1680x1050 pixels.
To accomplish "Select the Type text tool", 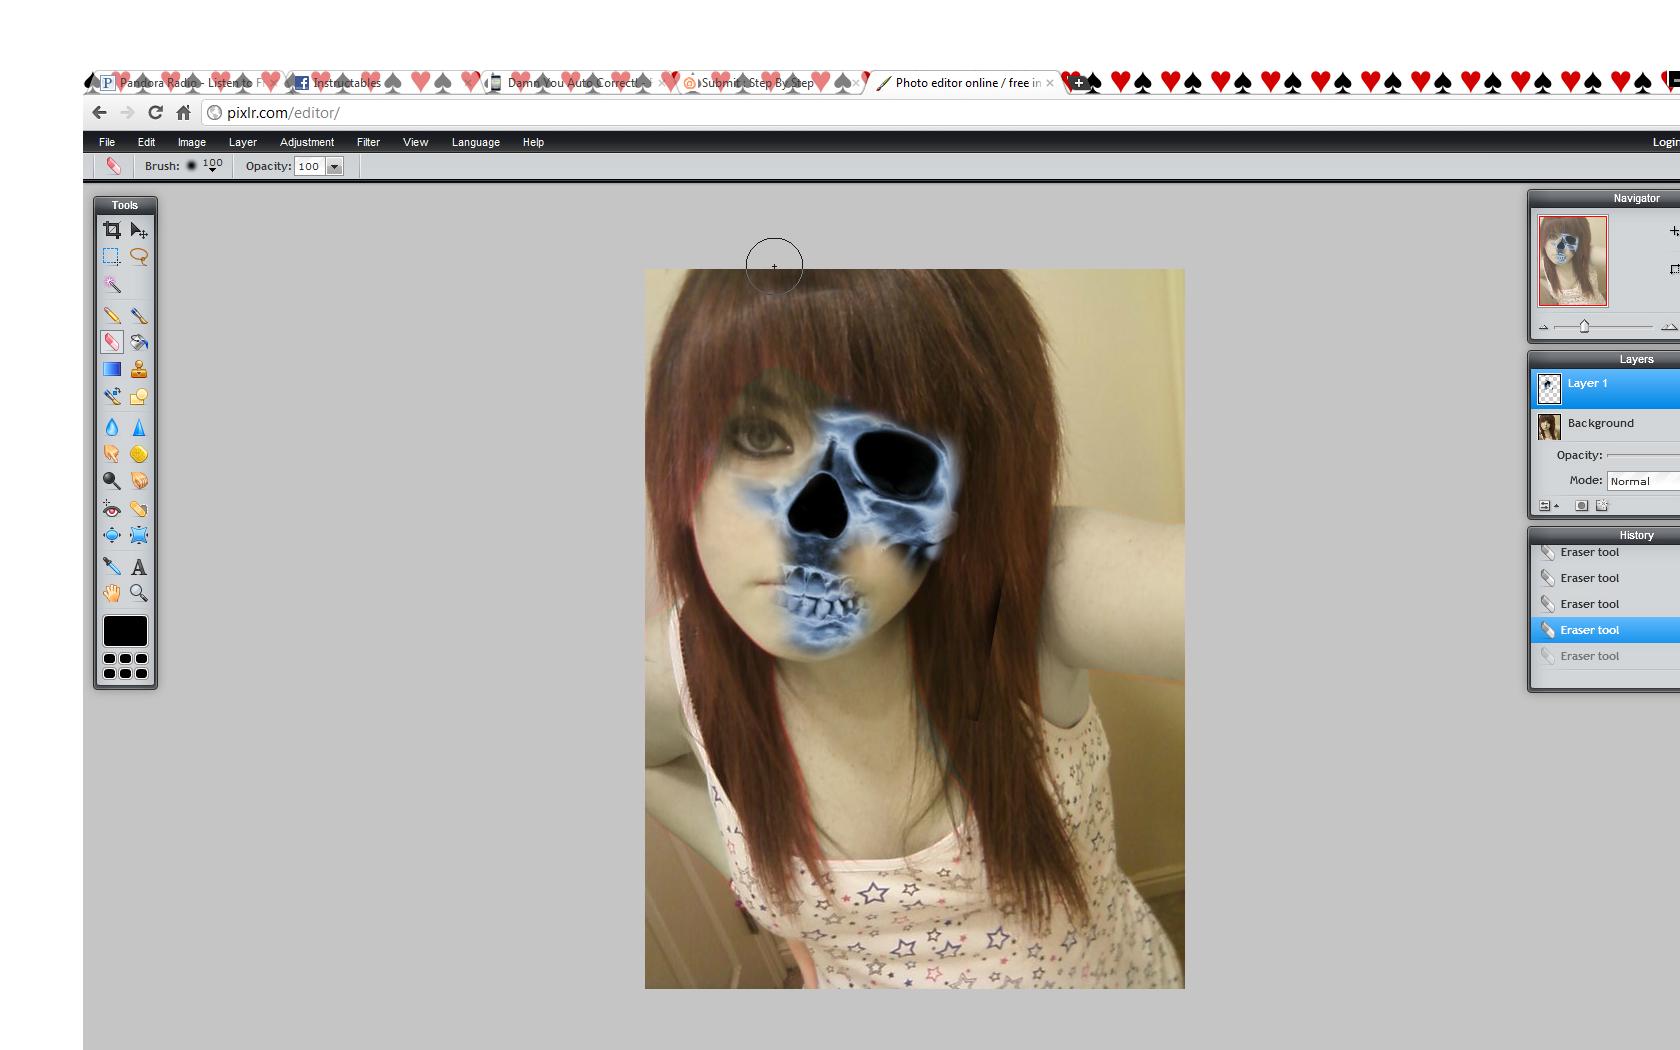I will click(139, 566).
